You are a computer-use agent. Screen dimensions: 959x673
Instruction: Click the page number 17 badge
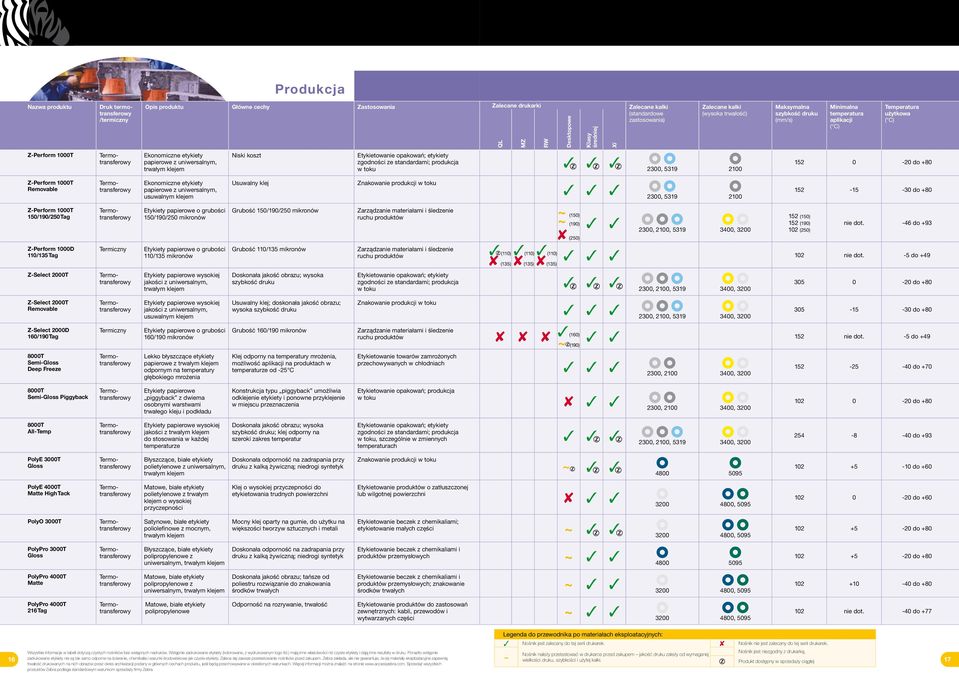click(947, 659)
